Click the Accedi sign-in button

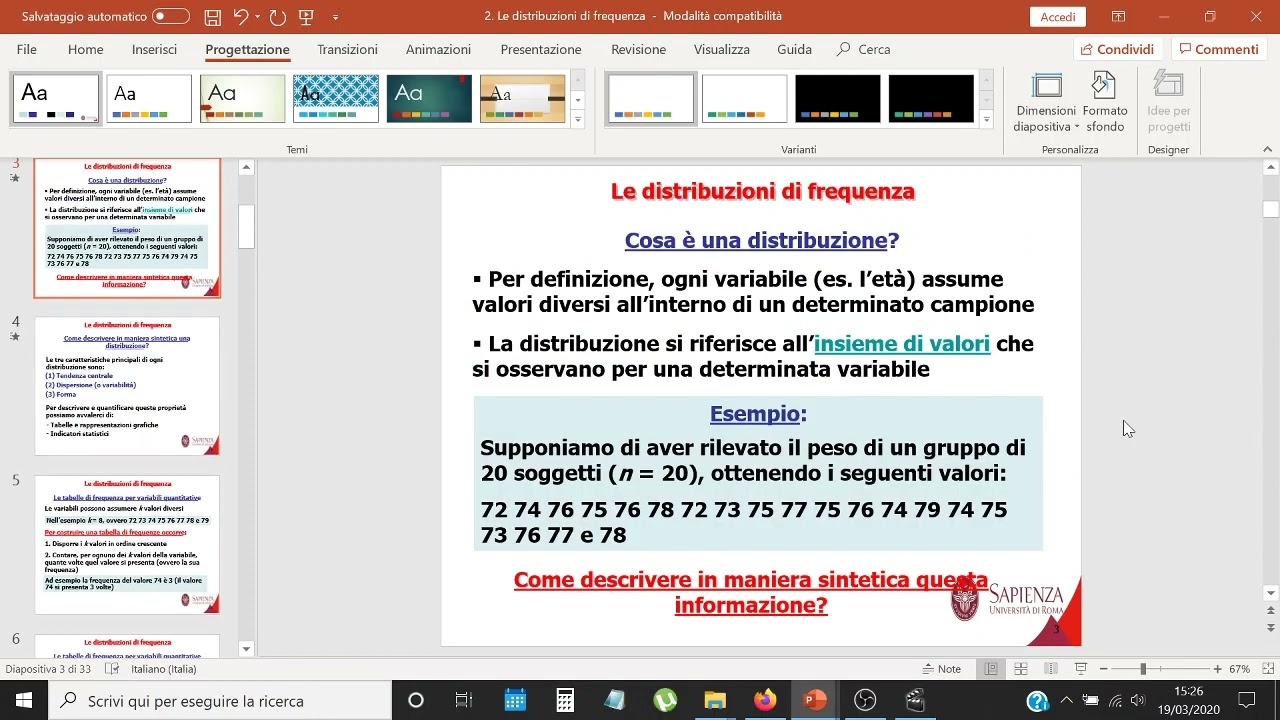coord(1057,17)
